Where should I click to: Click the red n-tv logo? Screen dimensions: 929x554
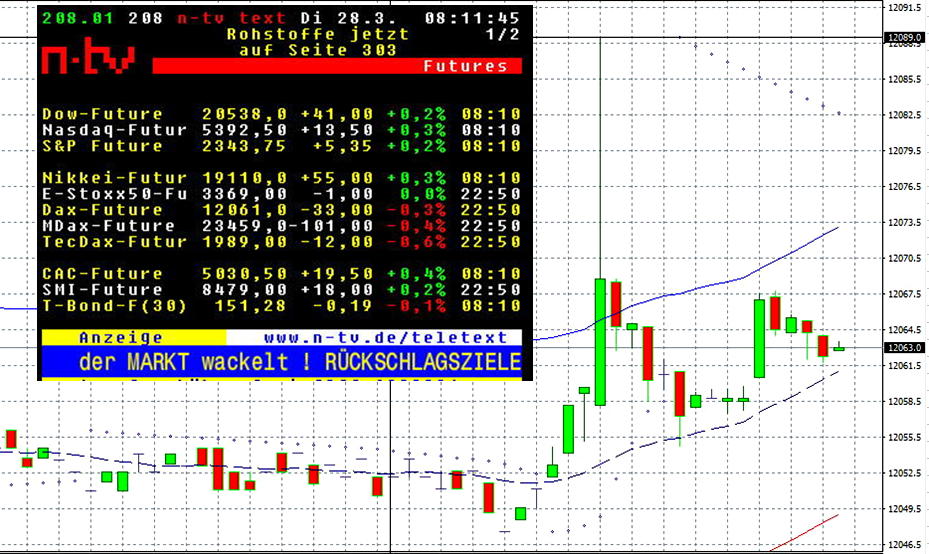coord(88,56)
